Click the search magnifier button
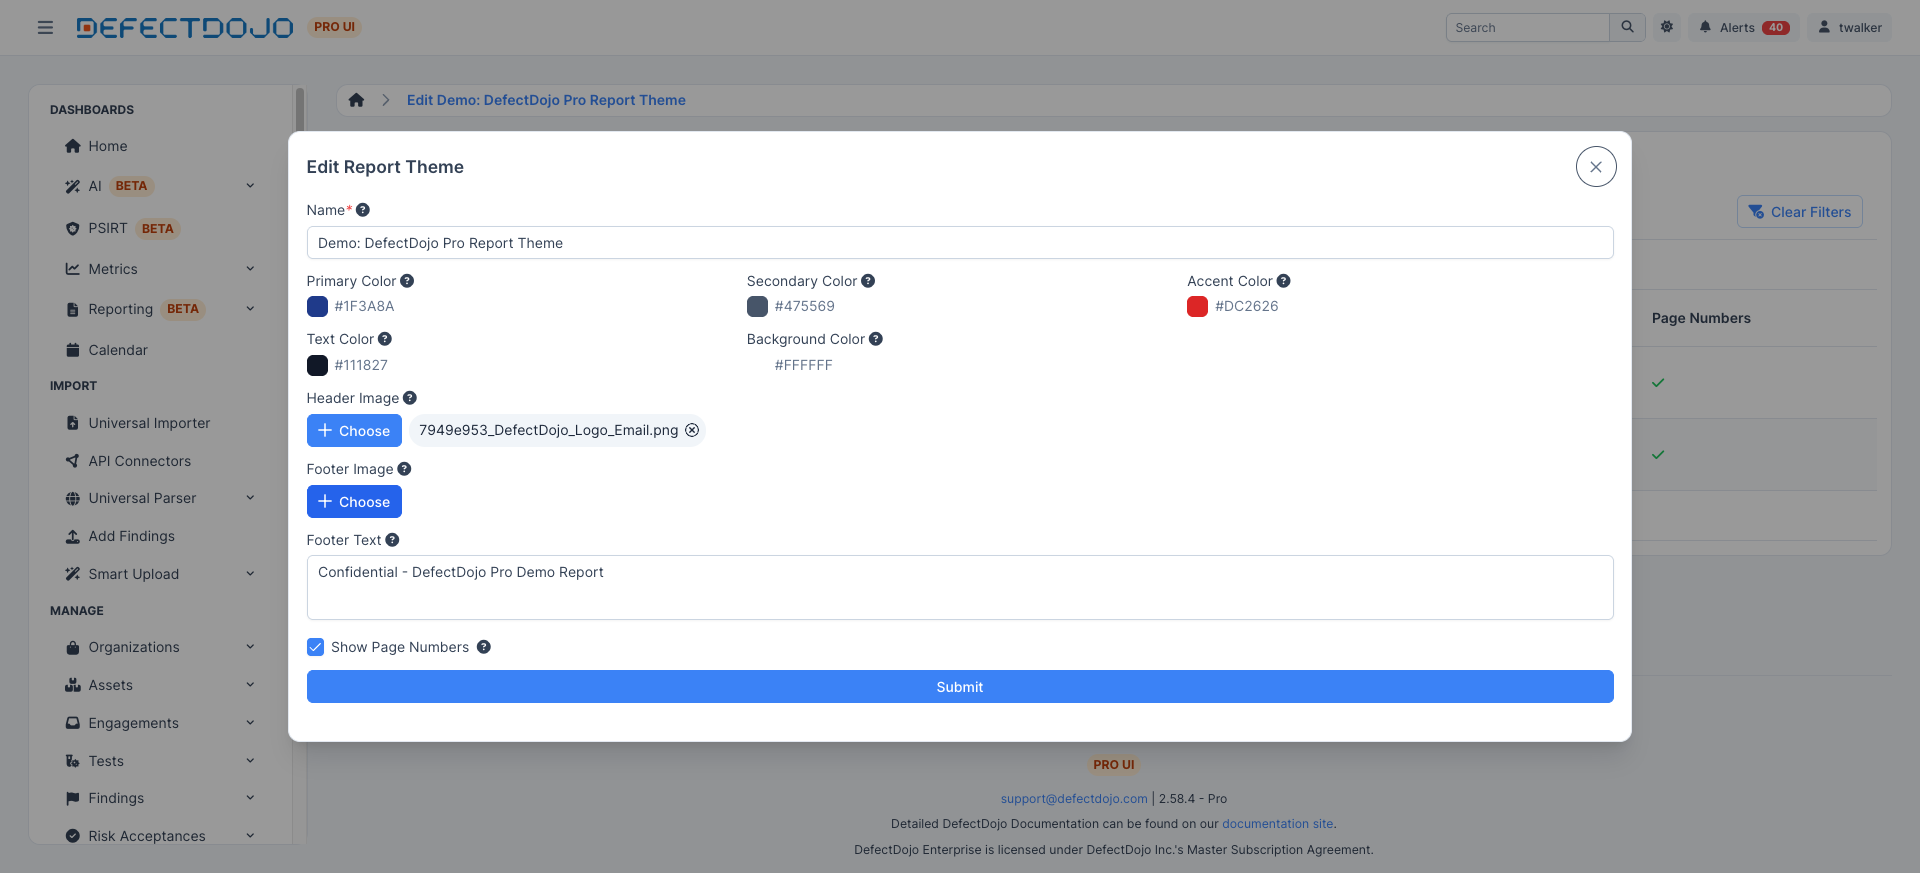The image size is (1920, 873). click(x=1627, y=27)
